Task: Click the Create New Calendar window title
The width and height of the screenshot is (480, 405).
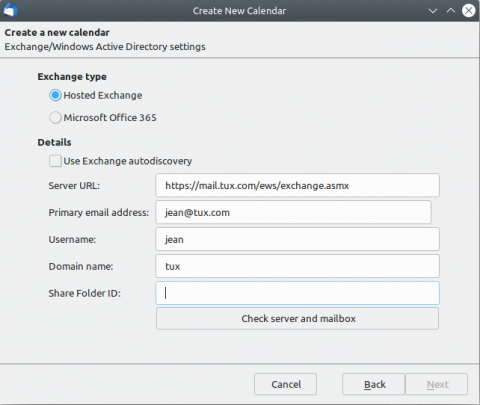Action: tap(239, 11)
